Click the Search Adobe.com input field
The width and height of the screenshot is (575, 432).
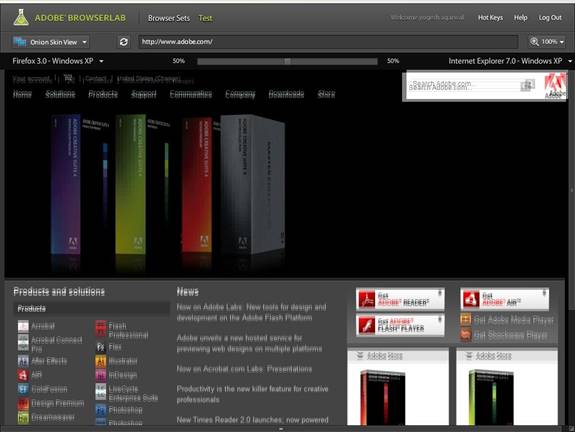pyautogui.click(x=464, y=85)
